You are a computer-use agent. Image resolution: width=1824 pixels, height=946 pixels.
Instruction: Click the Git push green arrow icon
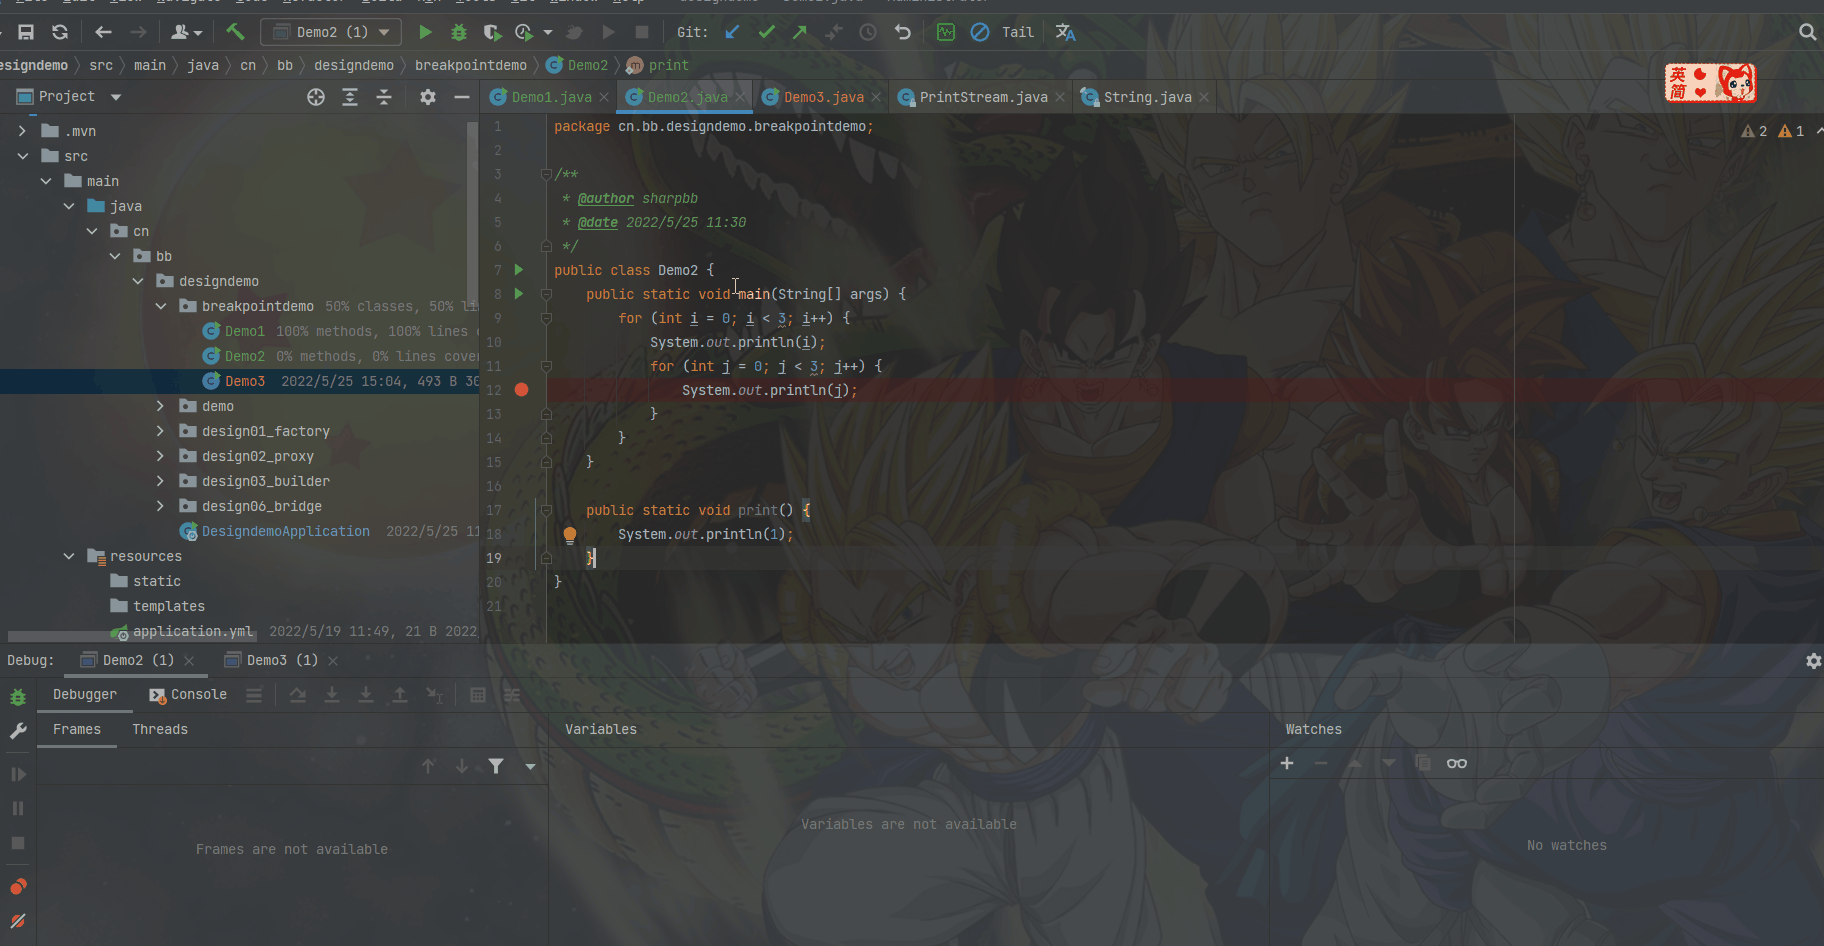point(800,32)
